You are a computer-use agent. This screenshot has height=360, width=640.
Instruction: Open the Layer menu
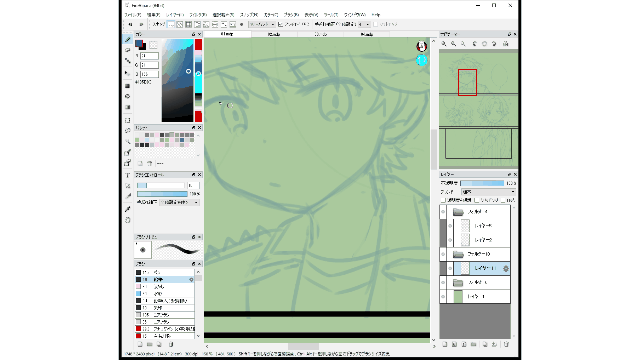point(175,15)
